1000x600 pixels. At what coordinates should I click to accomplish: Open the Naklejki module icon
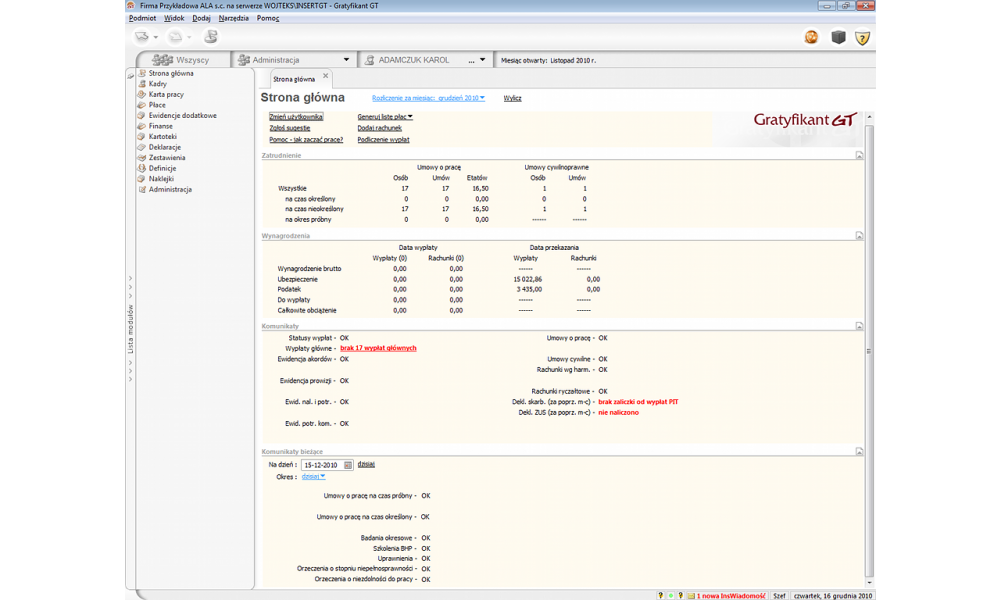tap(142, 179)
